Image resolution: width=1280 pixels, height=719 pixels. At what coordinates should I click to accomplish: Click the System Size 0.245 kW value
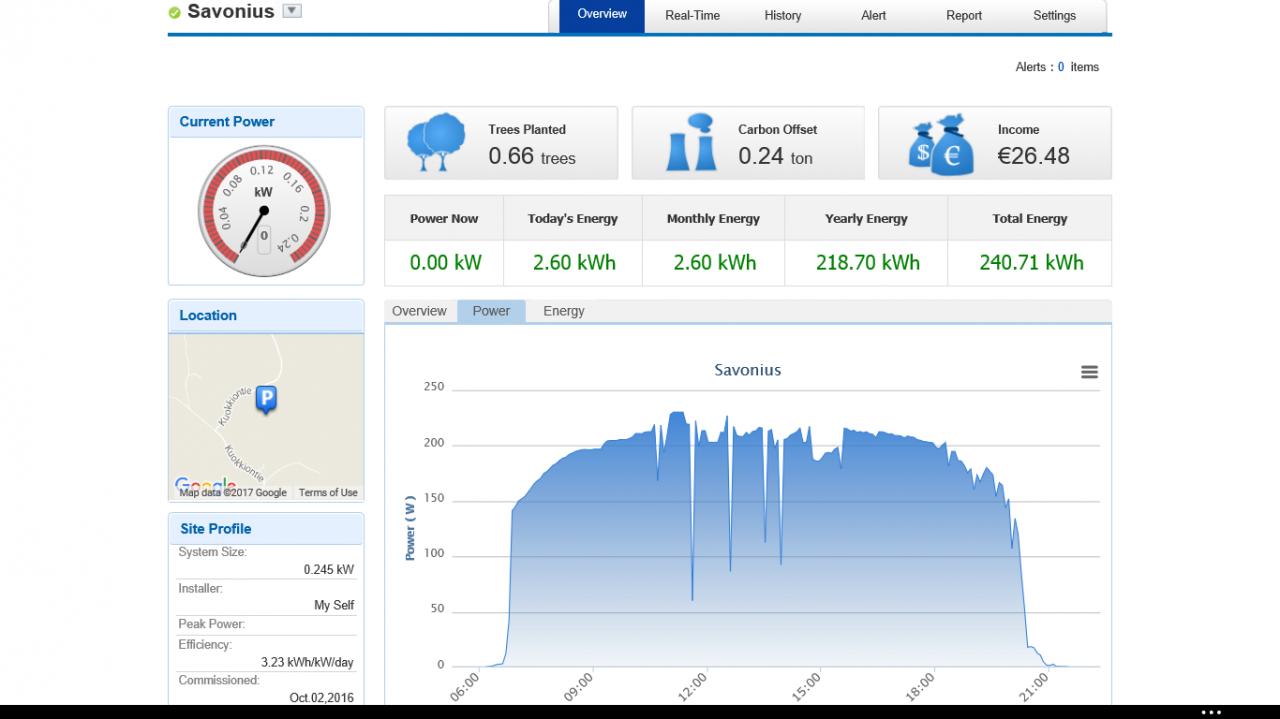pos(329,570)
